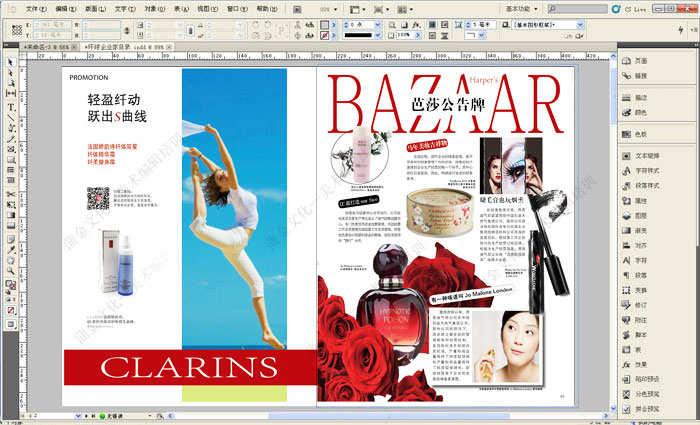Open the 段落样式 (Paragraph Styles) panel
This screenshot has height=425, width=700.
click(x=641, y=185)
